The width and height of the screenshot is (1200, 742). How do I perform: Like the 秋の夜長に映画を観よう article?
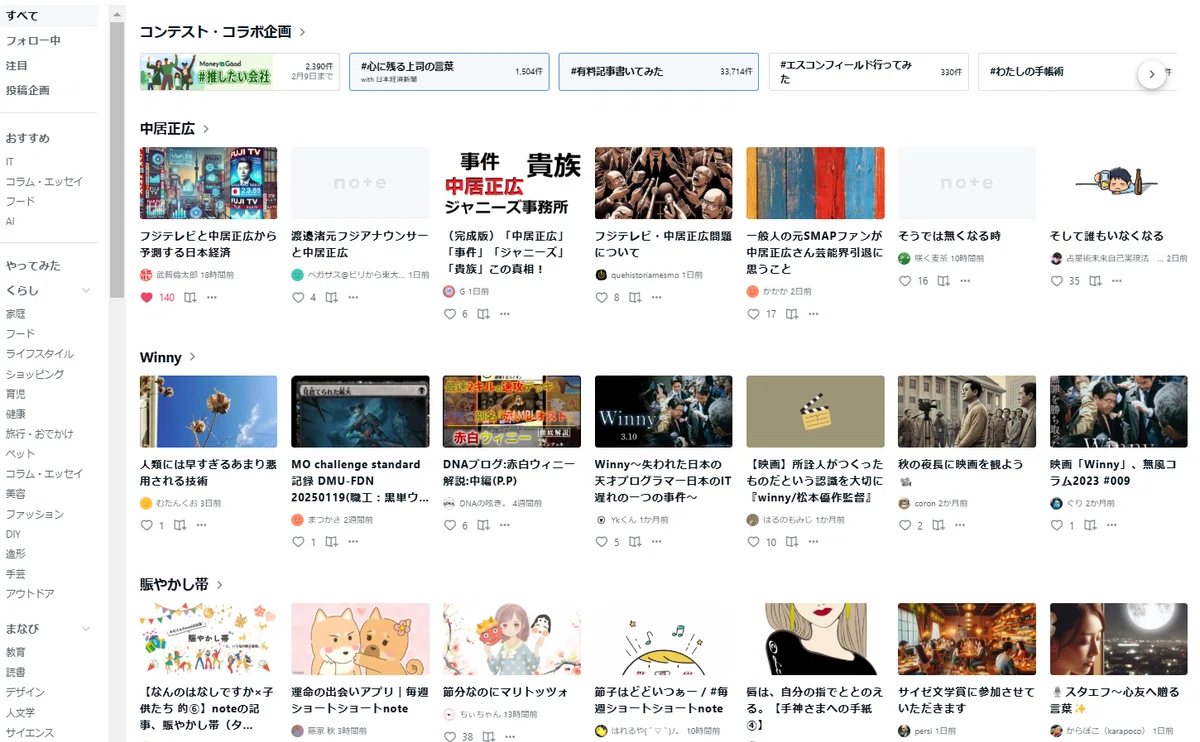pos(905,525)
